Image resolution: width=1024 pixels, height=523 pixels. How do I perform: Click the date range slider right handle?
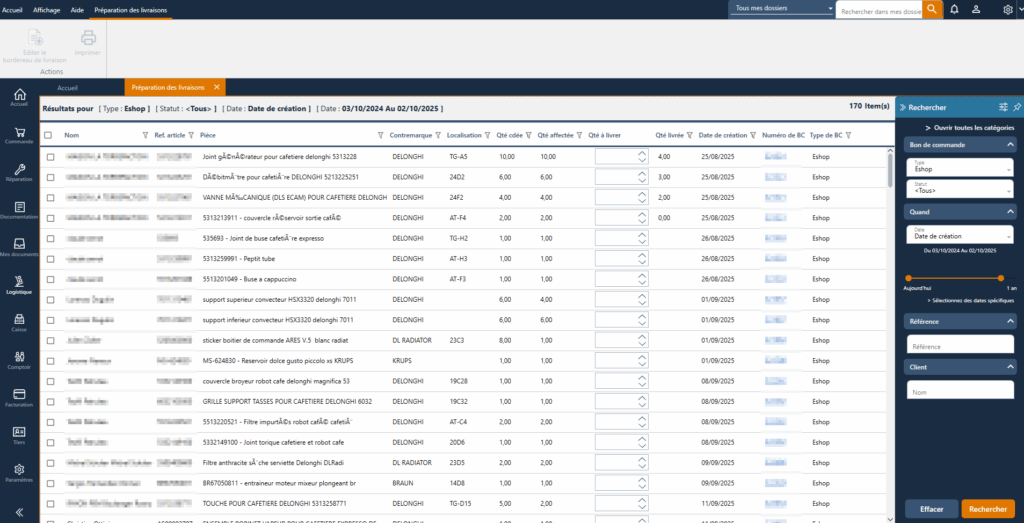[x=1000, y=278]
